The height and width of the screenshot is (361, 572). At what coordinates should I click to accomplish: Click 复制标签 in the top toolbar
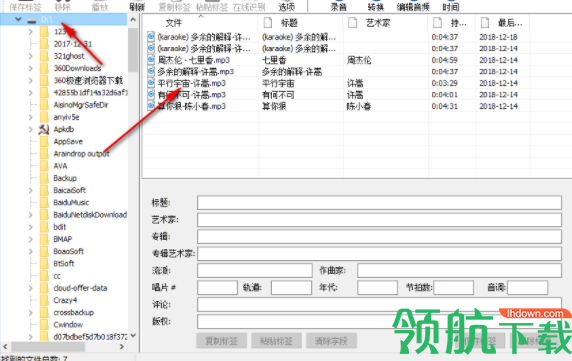pyautogui.click(x=175, y=7)
